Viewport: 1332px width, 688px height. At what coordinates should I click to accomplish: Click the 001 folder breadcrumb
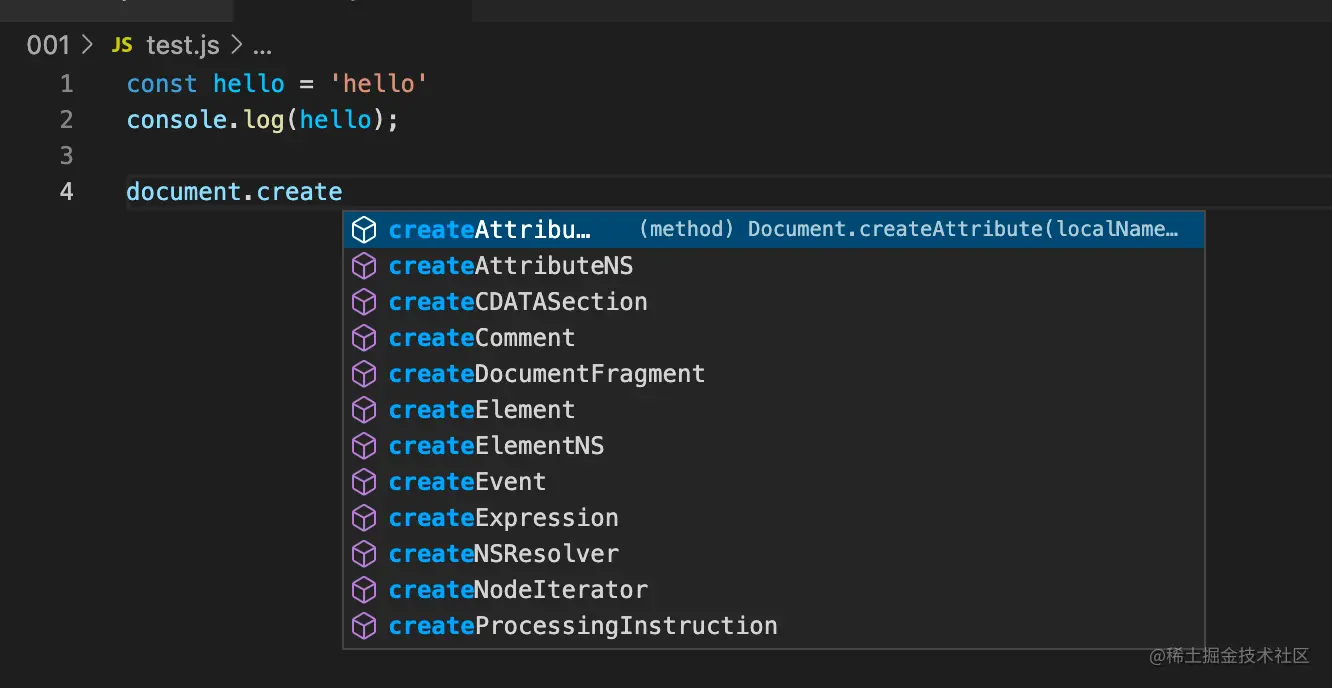click(48, 45)
